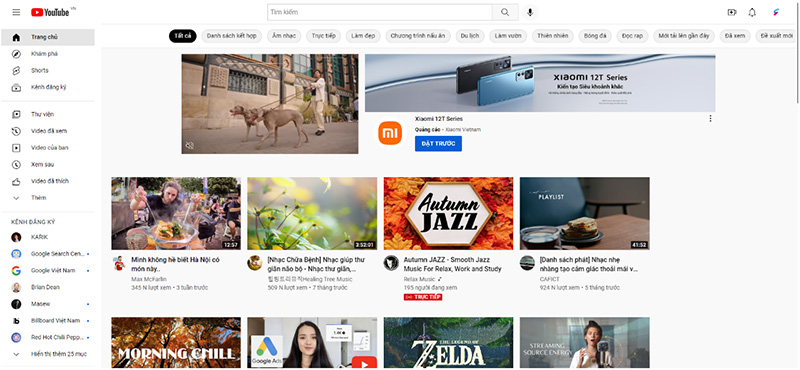Screen dimensions: 800x370
Task: Select the Âm nhạc filter chip
Action: point(284,36)
